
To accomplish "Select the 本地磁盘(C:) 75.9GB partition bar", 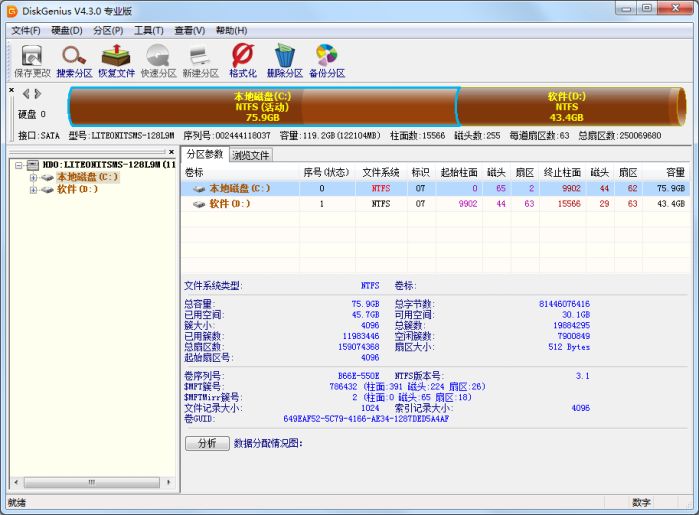I will 263,107.
